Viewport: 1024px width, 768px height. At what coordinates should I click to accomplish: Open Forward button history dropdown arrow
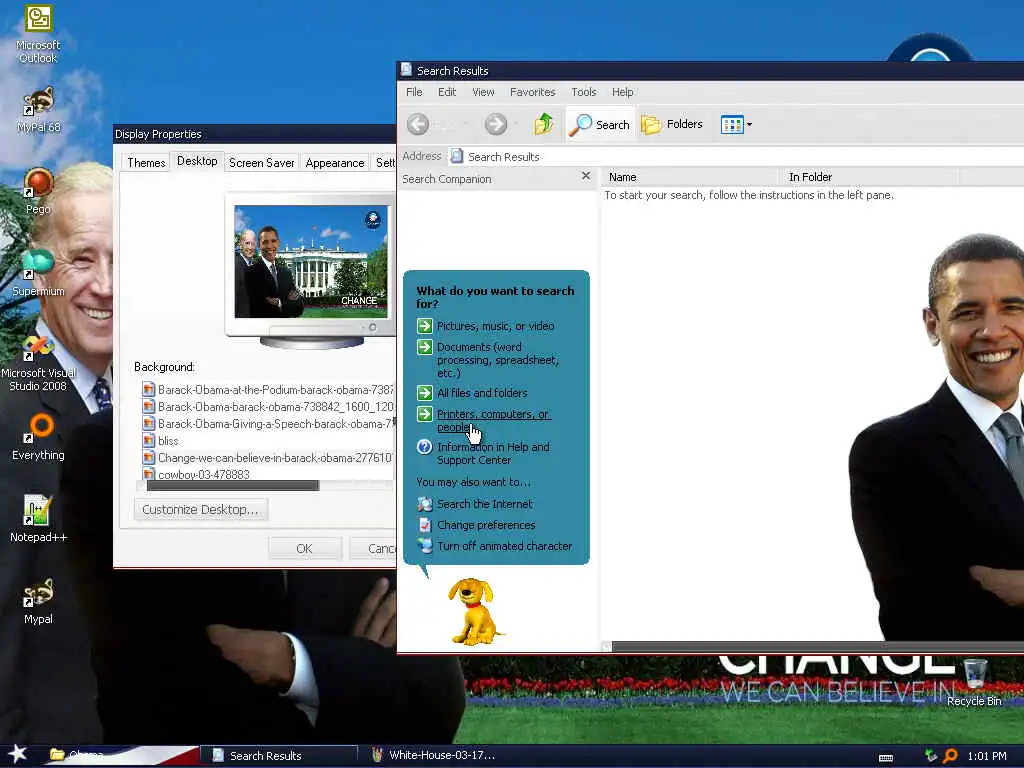(x=516, y=124)
